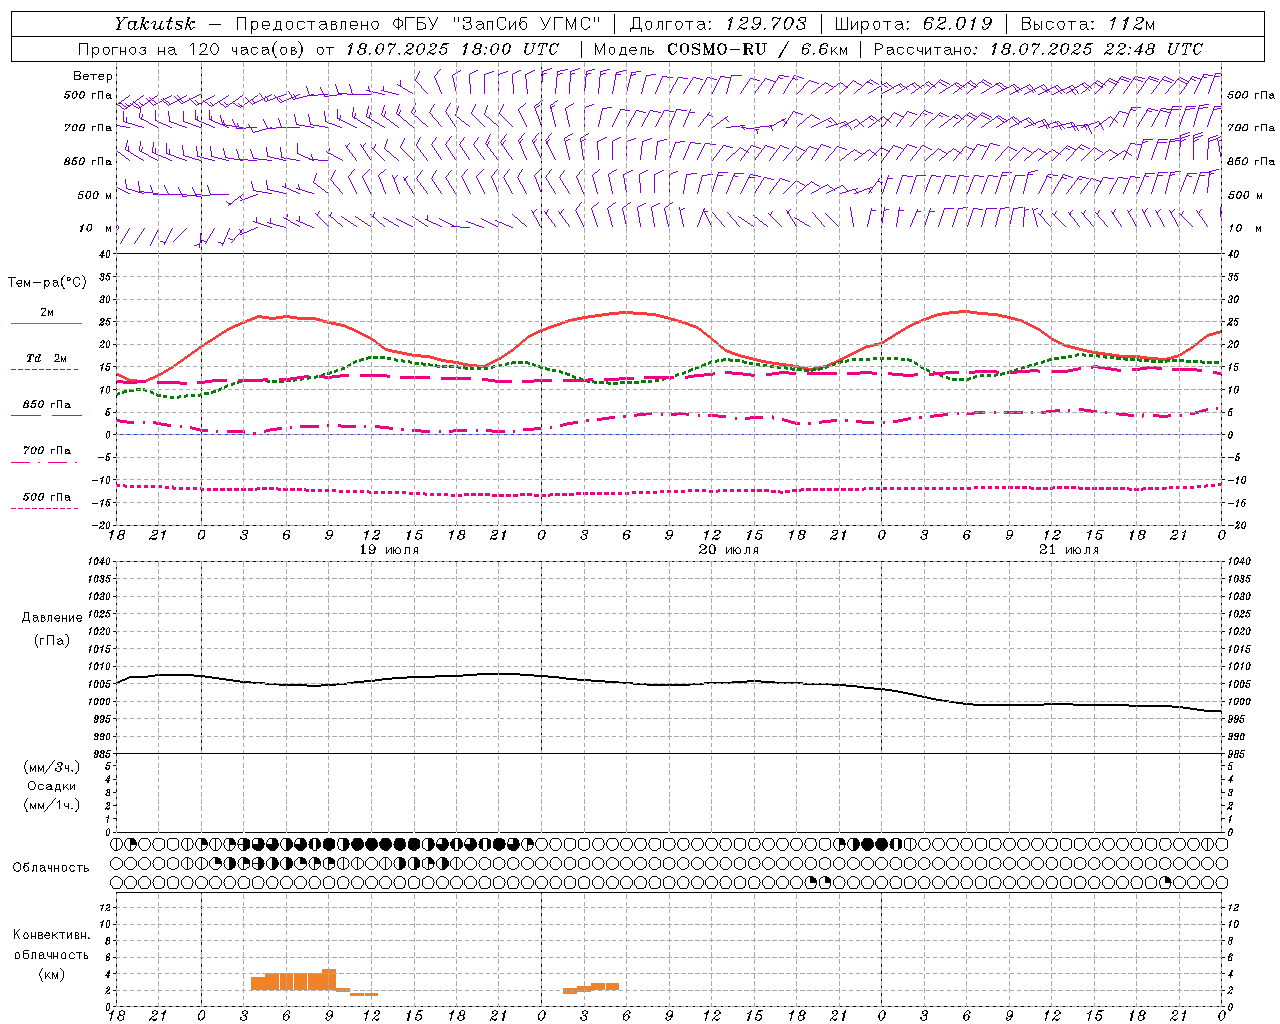Click the 10 м wind level label on the left
Screen dimensions: 1280x1024
pyautogui.click(x=95, y=228)
